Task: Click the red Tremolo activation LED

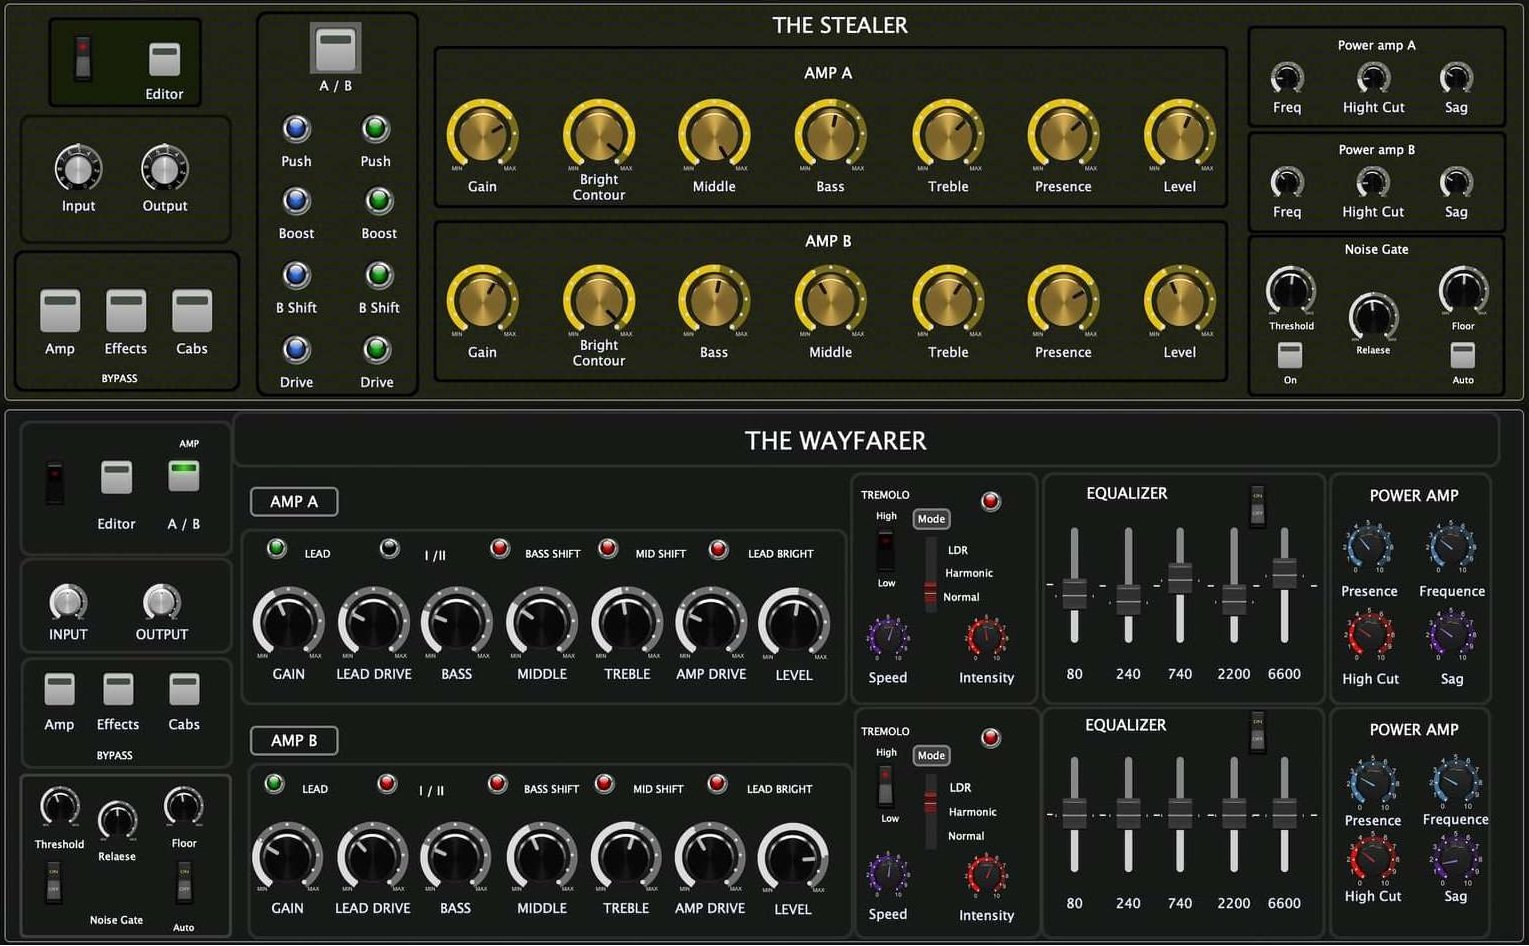Action: coord(990,501)
